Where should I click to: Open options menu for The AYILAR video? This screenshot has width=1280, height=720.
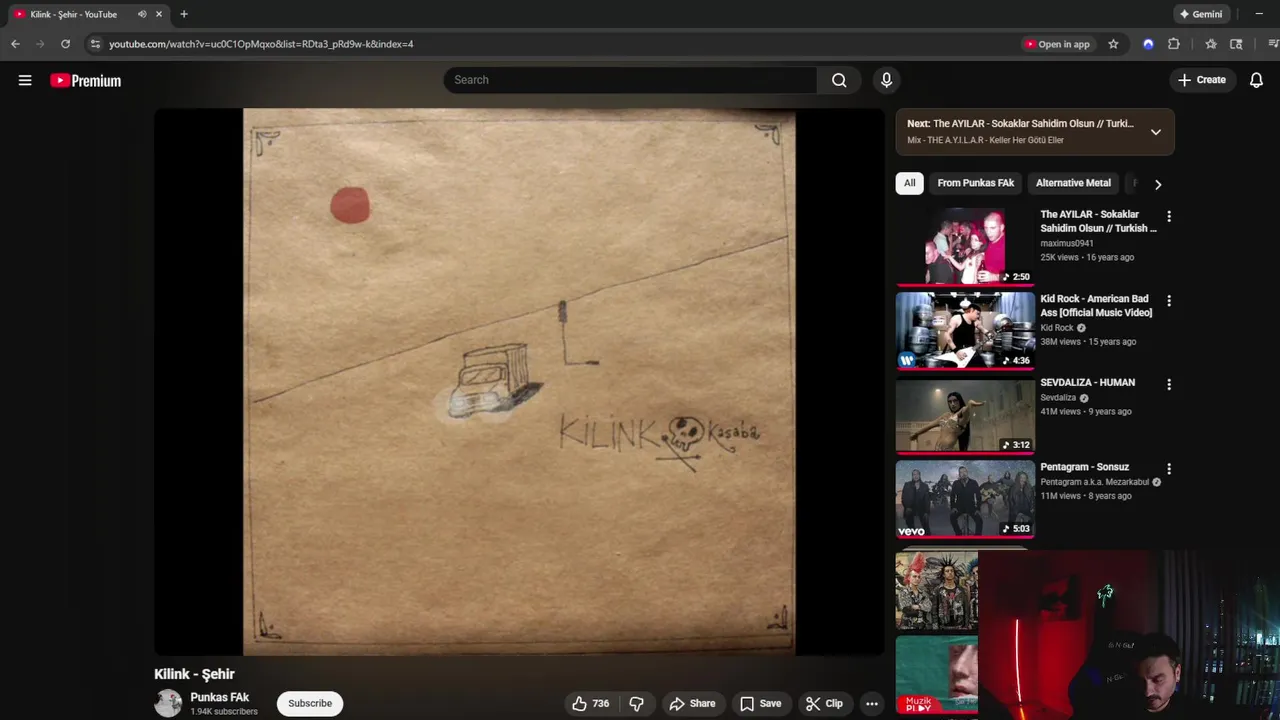click(x=1168, y=216)
